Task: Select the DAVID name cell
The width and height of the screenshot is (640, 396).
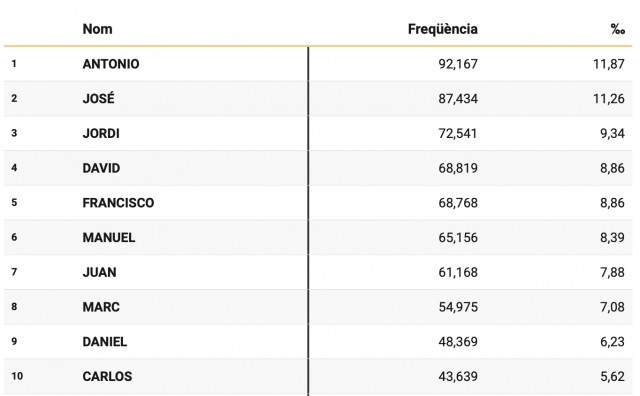Action: click(101, 168)
